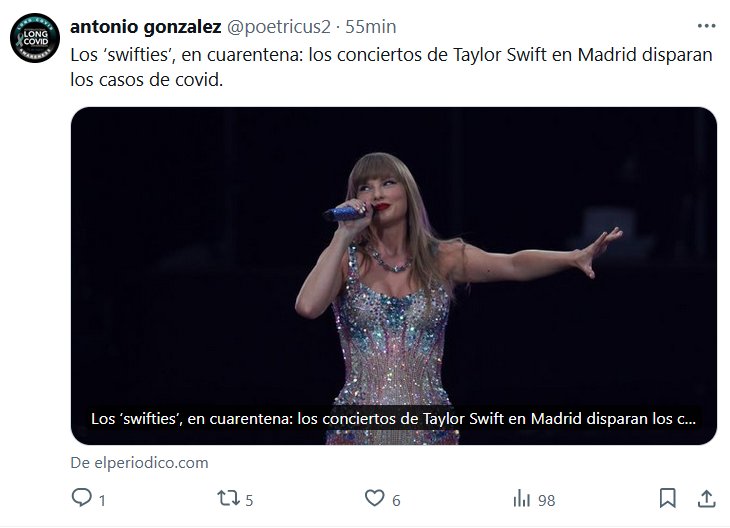730x528 pixels.
Task: Open antonio gonzalez's profile name link
Action: coord(145,28)
